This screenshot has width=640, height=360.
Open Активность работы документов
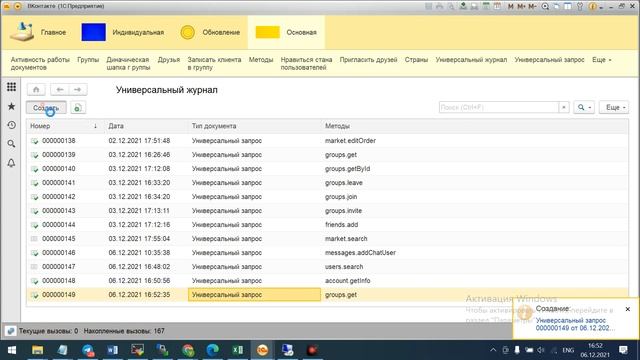40,63
